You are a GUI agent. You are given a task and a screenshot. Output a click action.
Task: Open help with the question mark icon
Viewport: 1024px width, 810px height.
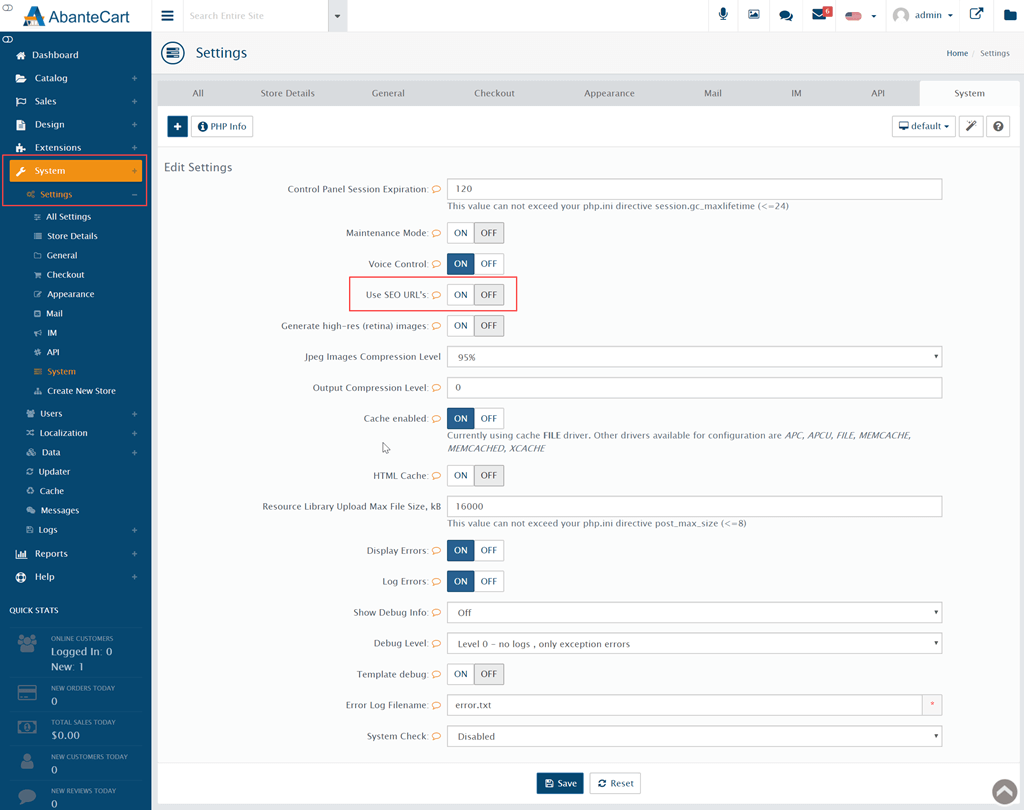(998, 127)
